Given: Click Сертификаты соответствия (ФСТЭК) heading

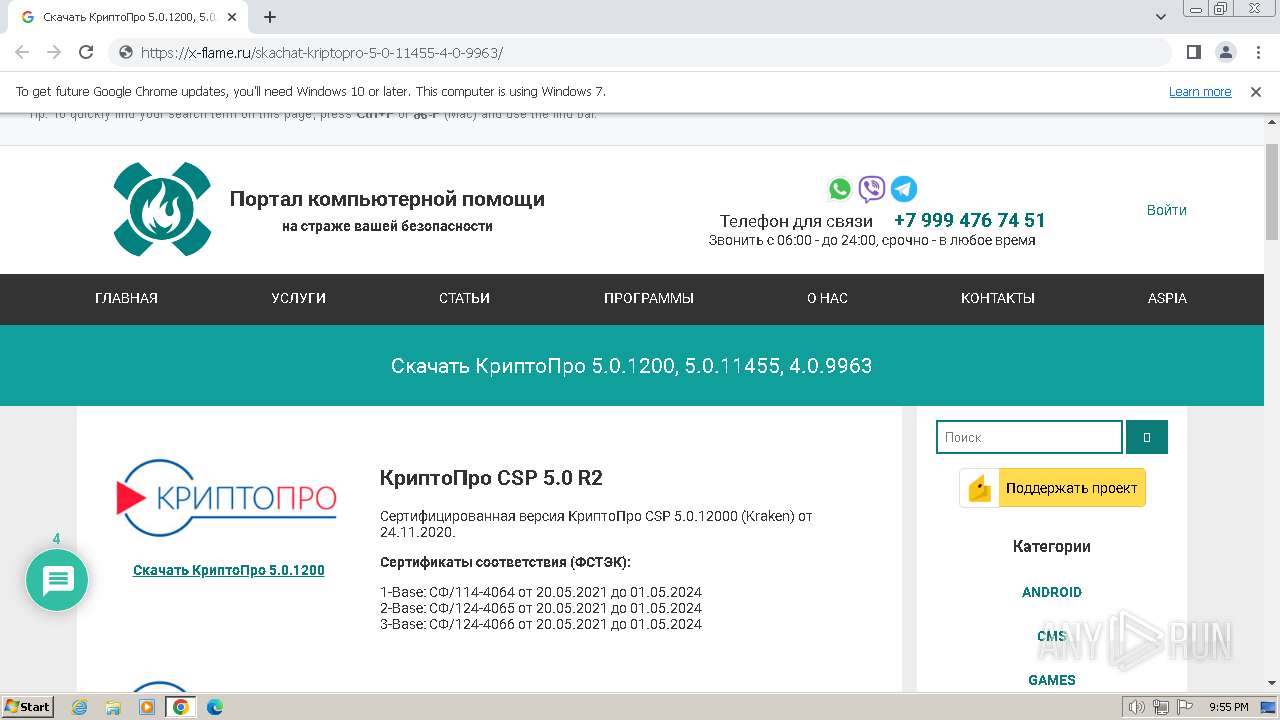Looking at the screenshot, I should (x=505, y=562).
